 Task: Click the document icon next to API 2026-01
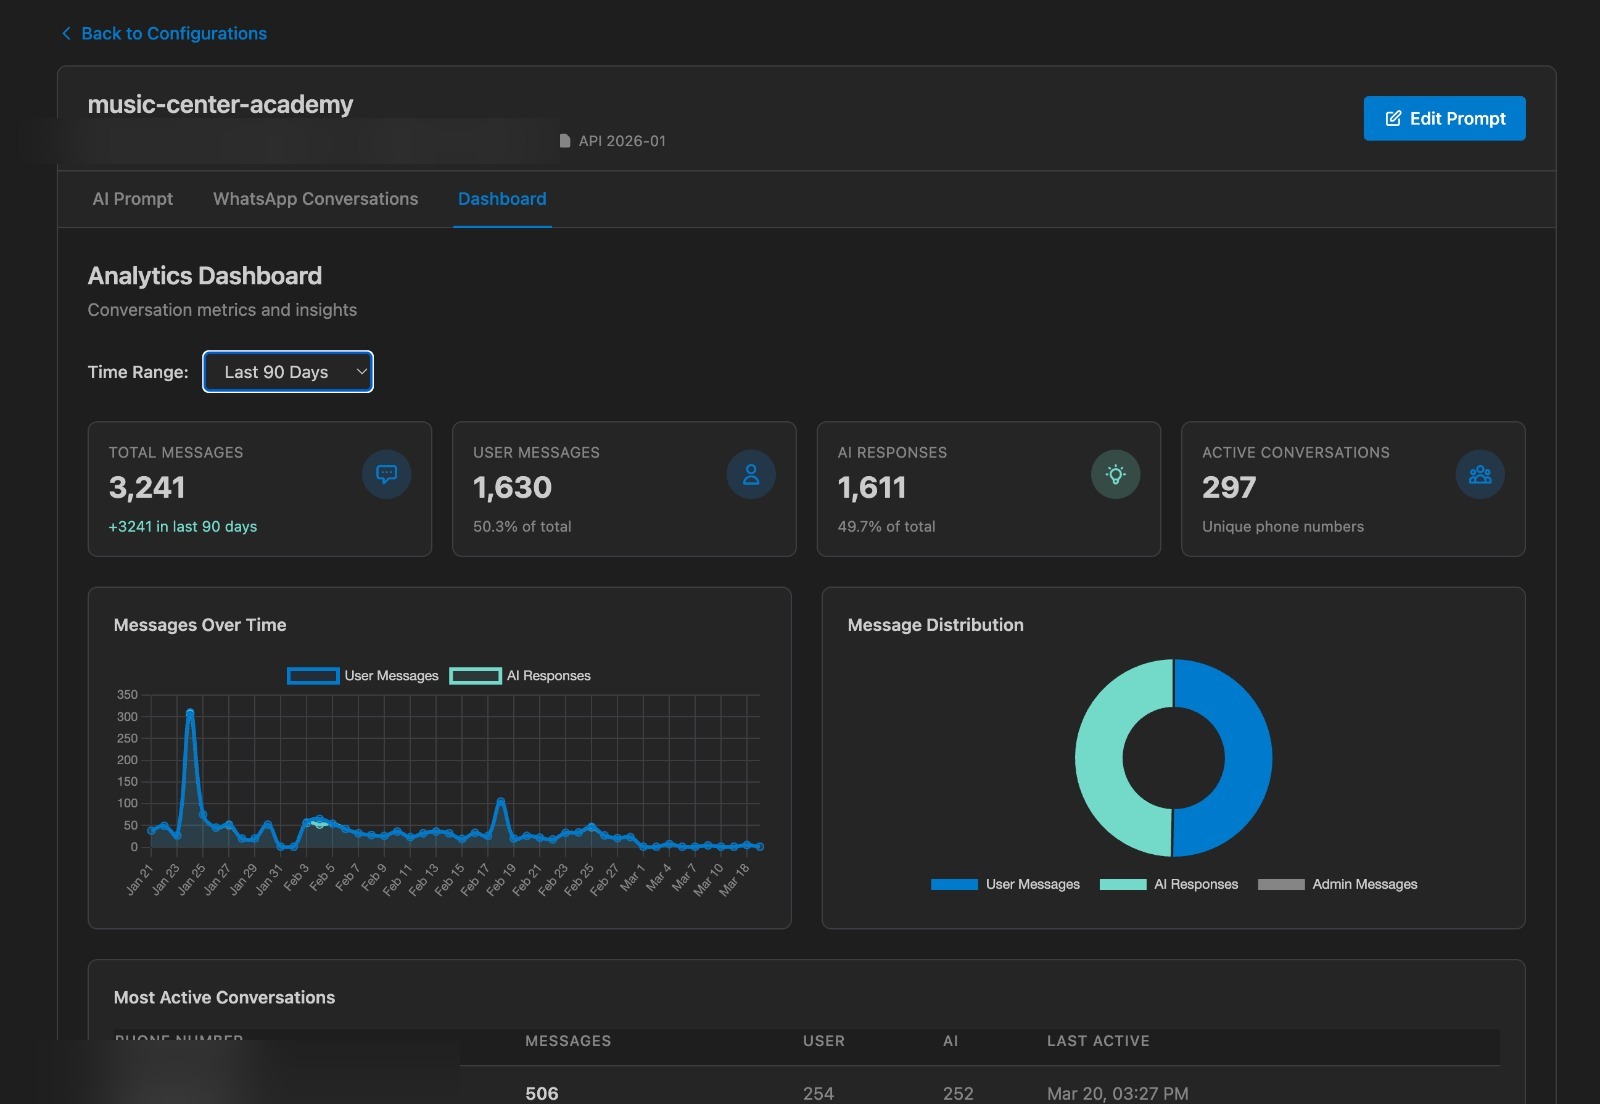[x=565, y=141]
